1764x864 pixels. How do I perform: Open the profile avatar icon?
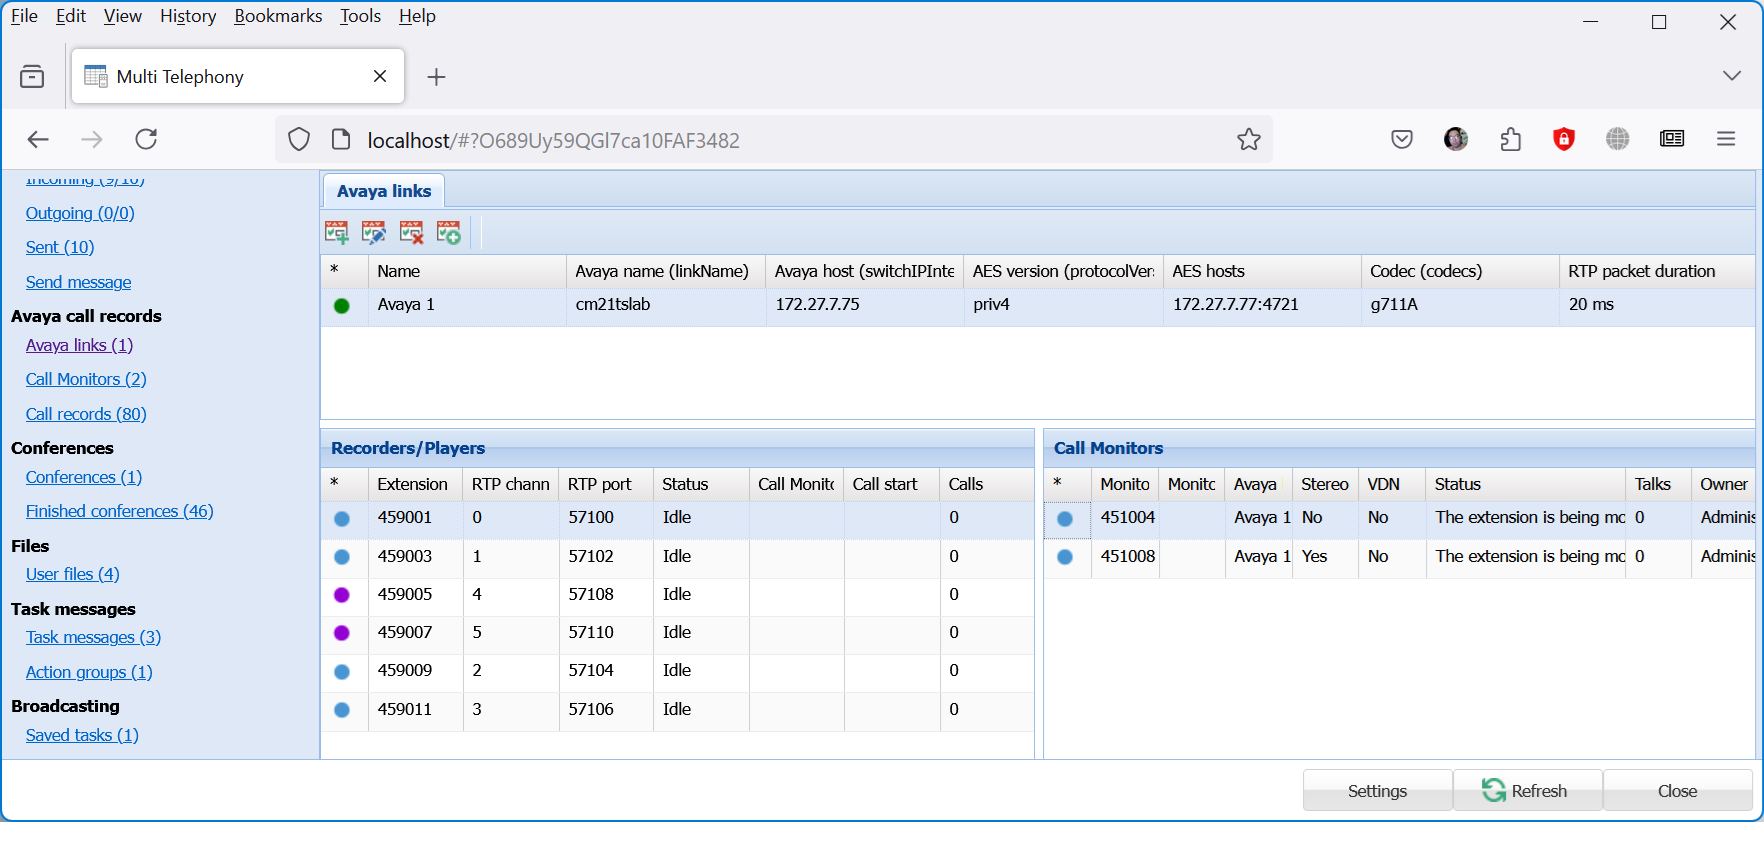click(1456, 140)
